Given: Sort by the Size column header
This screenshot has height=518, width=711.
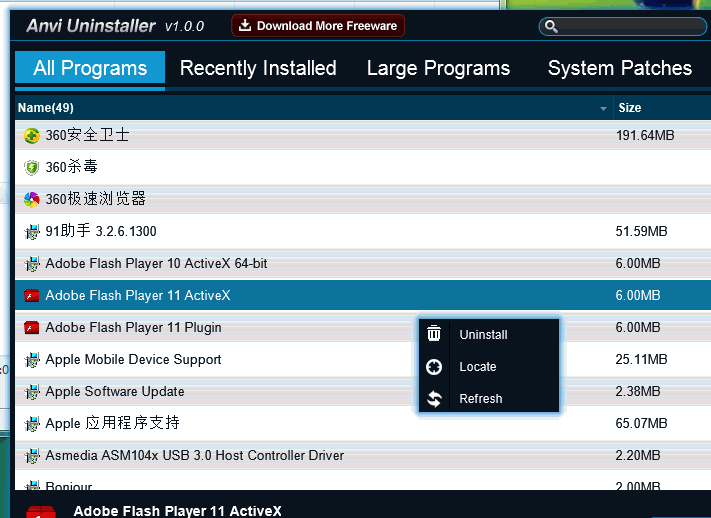Looking at the screenshot, I should (x=630, y=108).
